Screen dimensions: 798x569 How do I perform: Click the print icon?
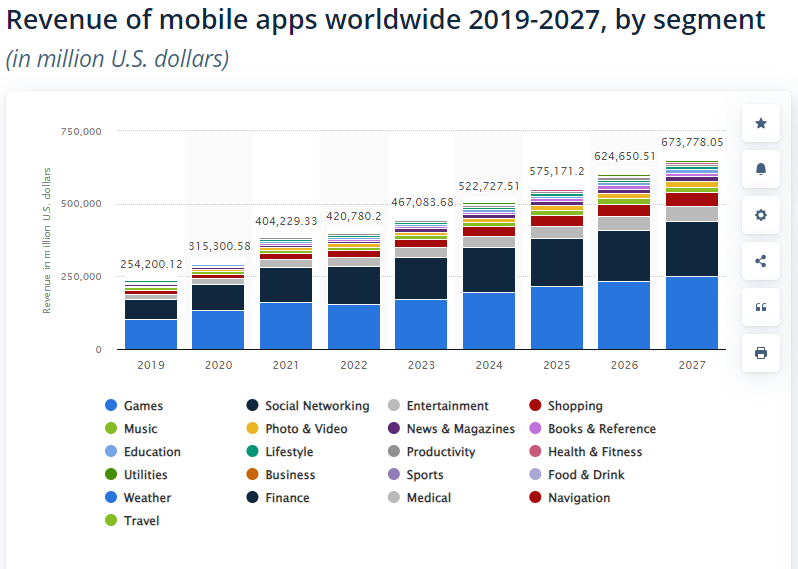[760, 353]
